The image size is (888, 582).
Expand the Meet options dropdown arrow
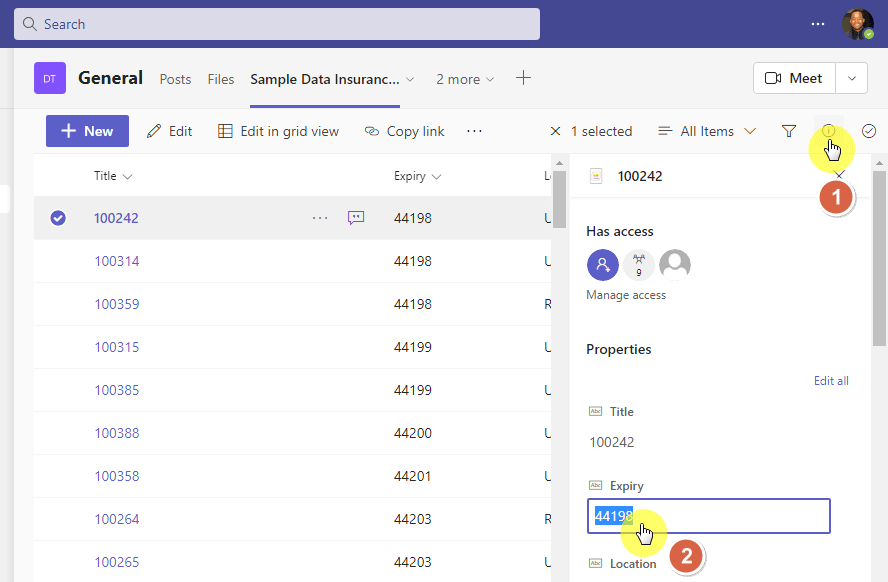click(x=852, y=78)
